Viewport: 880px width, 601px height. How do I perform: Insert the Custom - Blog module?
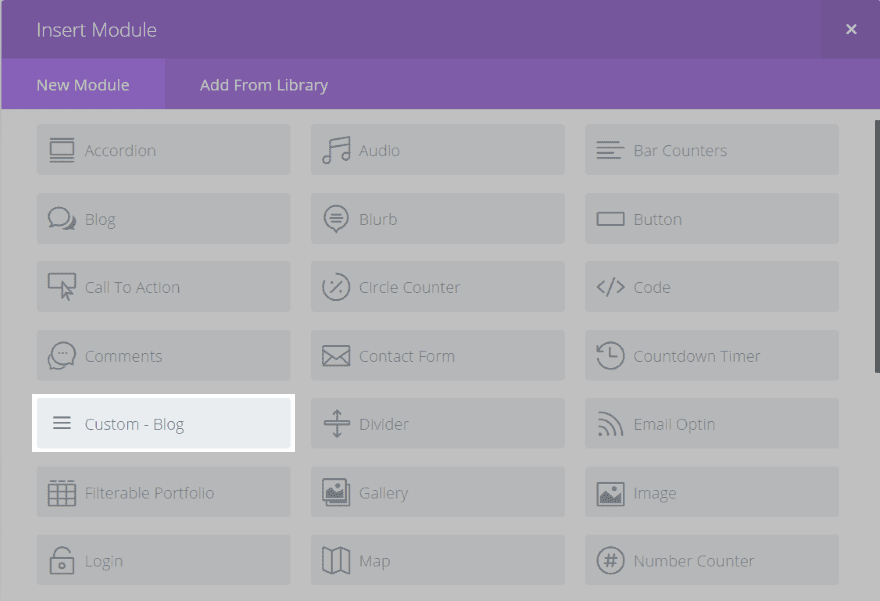point(164,424)
